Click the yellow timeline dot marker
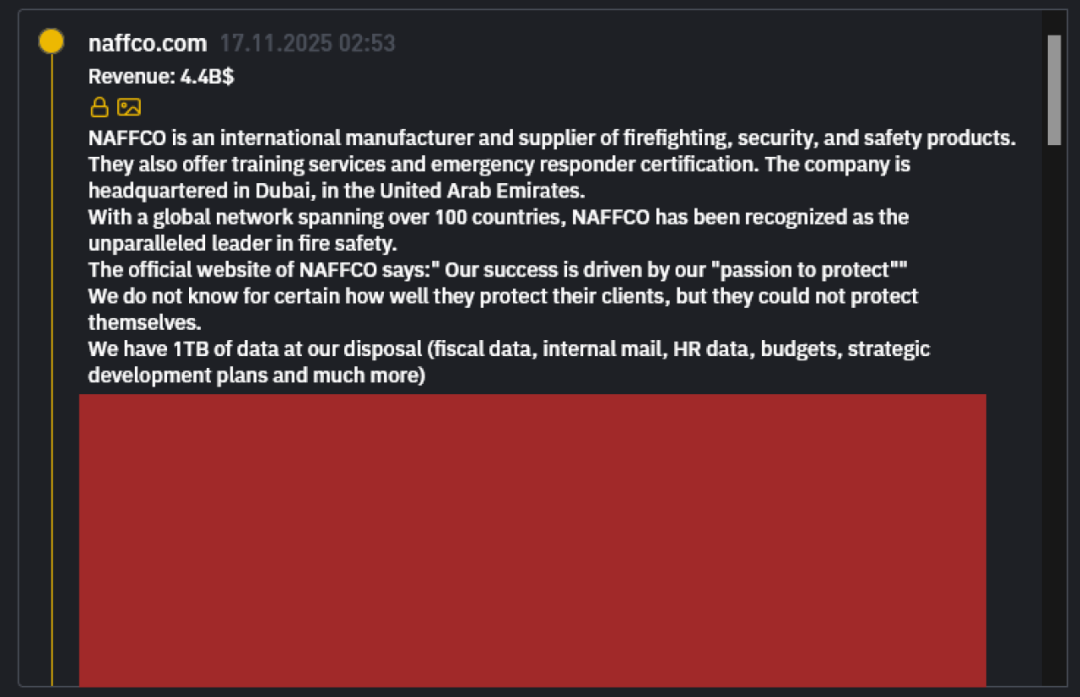Screen dimensions: 1080x697 51,42
